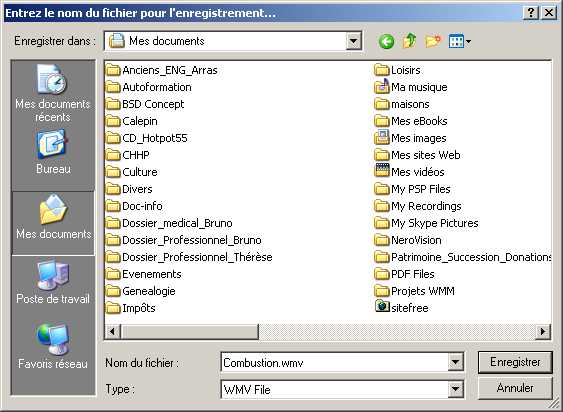Screen dimensions: 563x412
Task: Click the file name field containing Combustion.wmv
Action: pyautogui.click(x=335, y=362)
